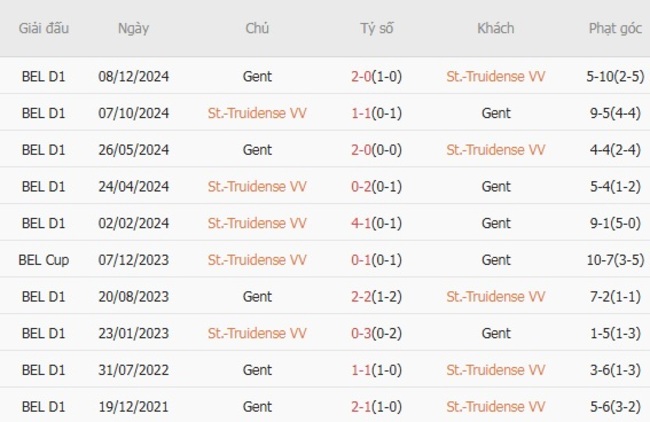Image resolution: width=650 pixels, height=422 pixels.
Task: Click the 10-7(3-5) corner kicks value
Action: click(x=615, y=260)
